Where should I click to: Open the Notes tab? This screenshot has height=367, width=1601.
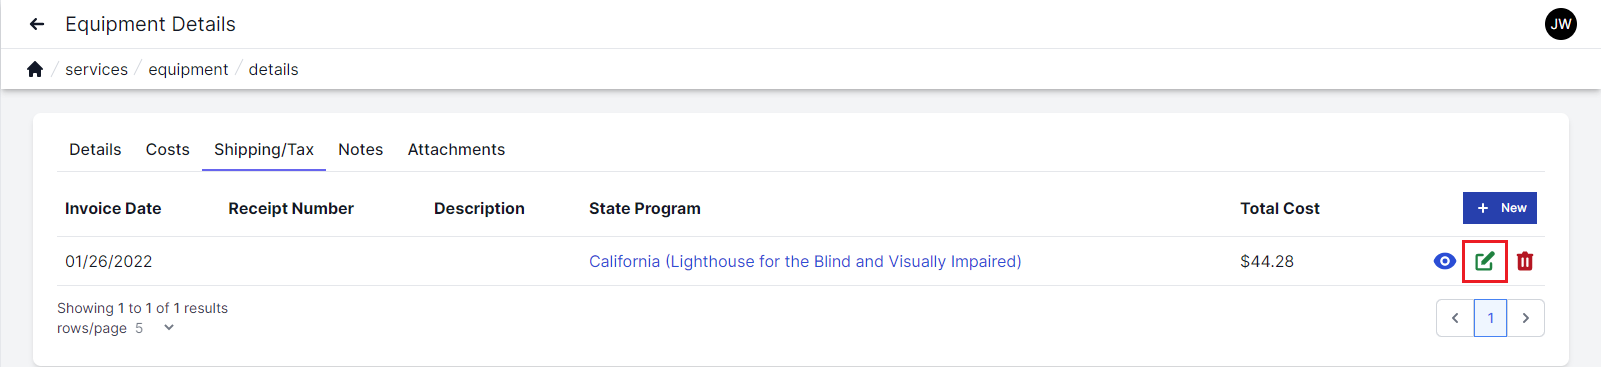(360, 149)
